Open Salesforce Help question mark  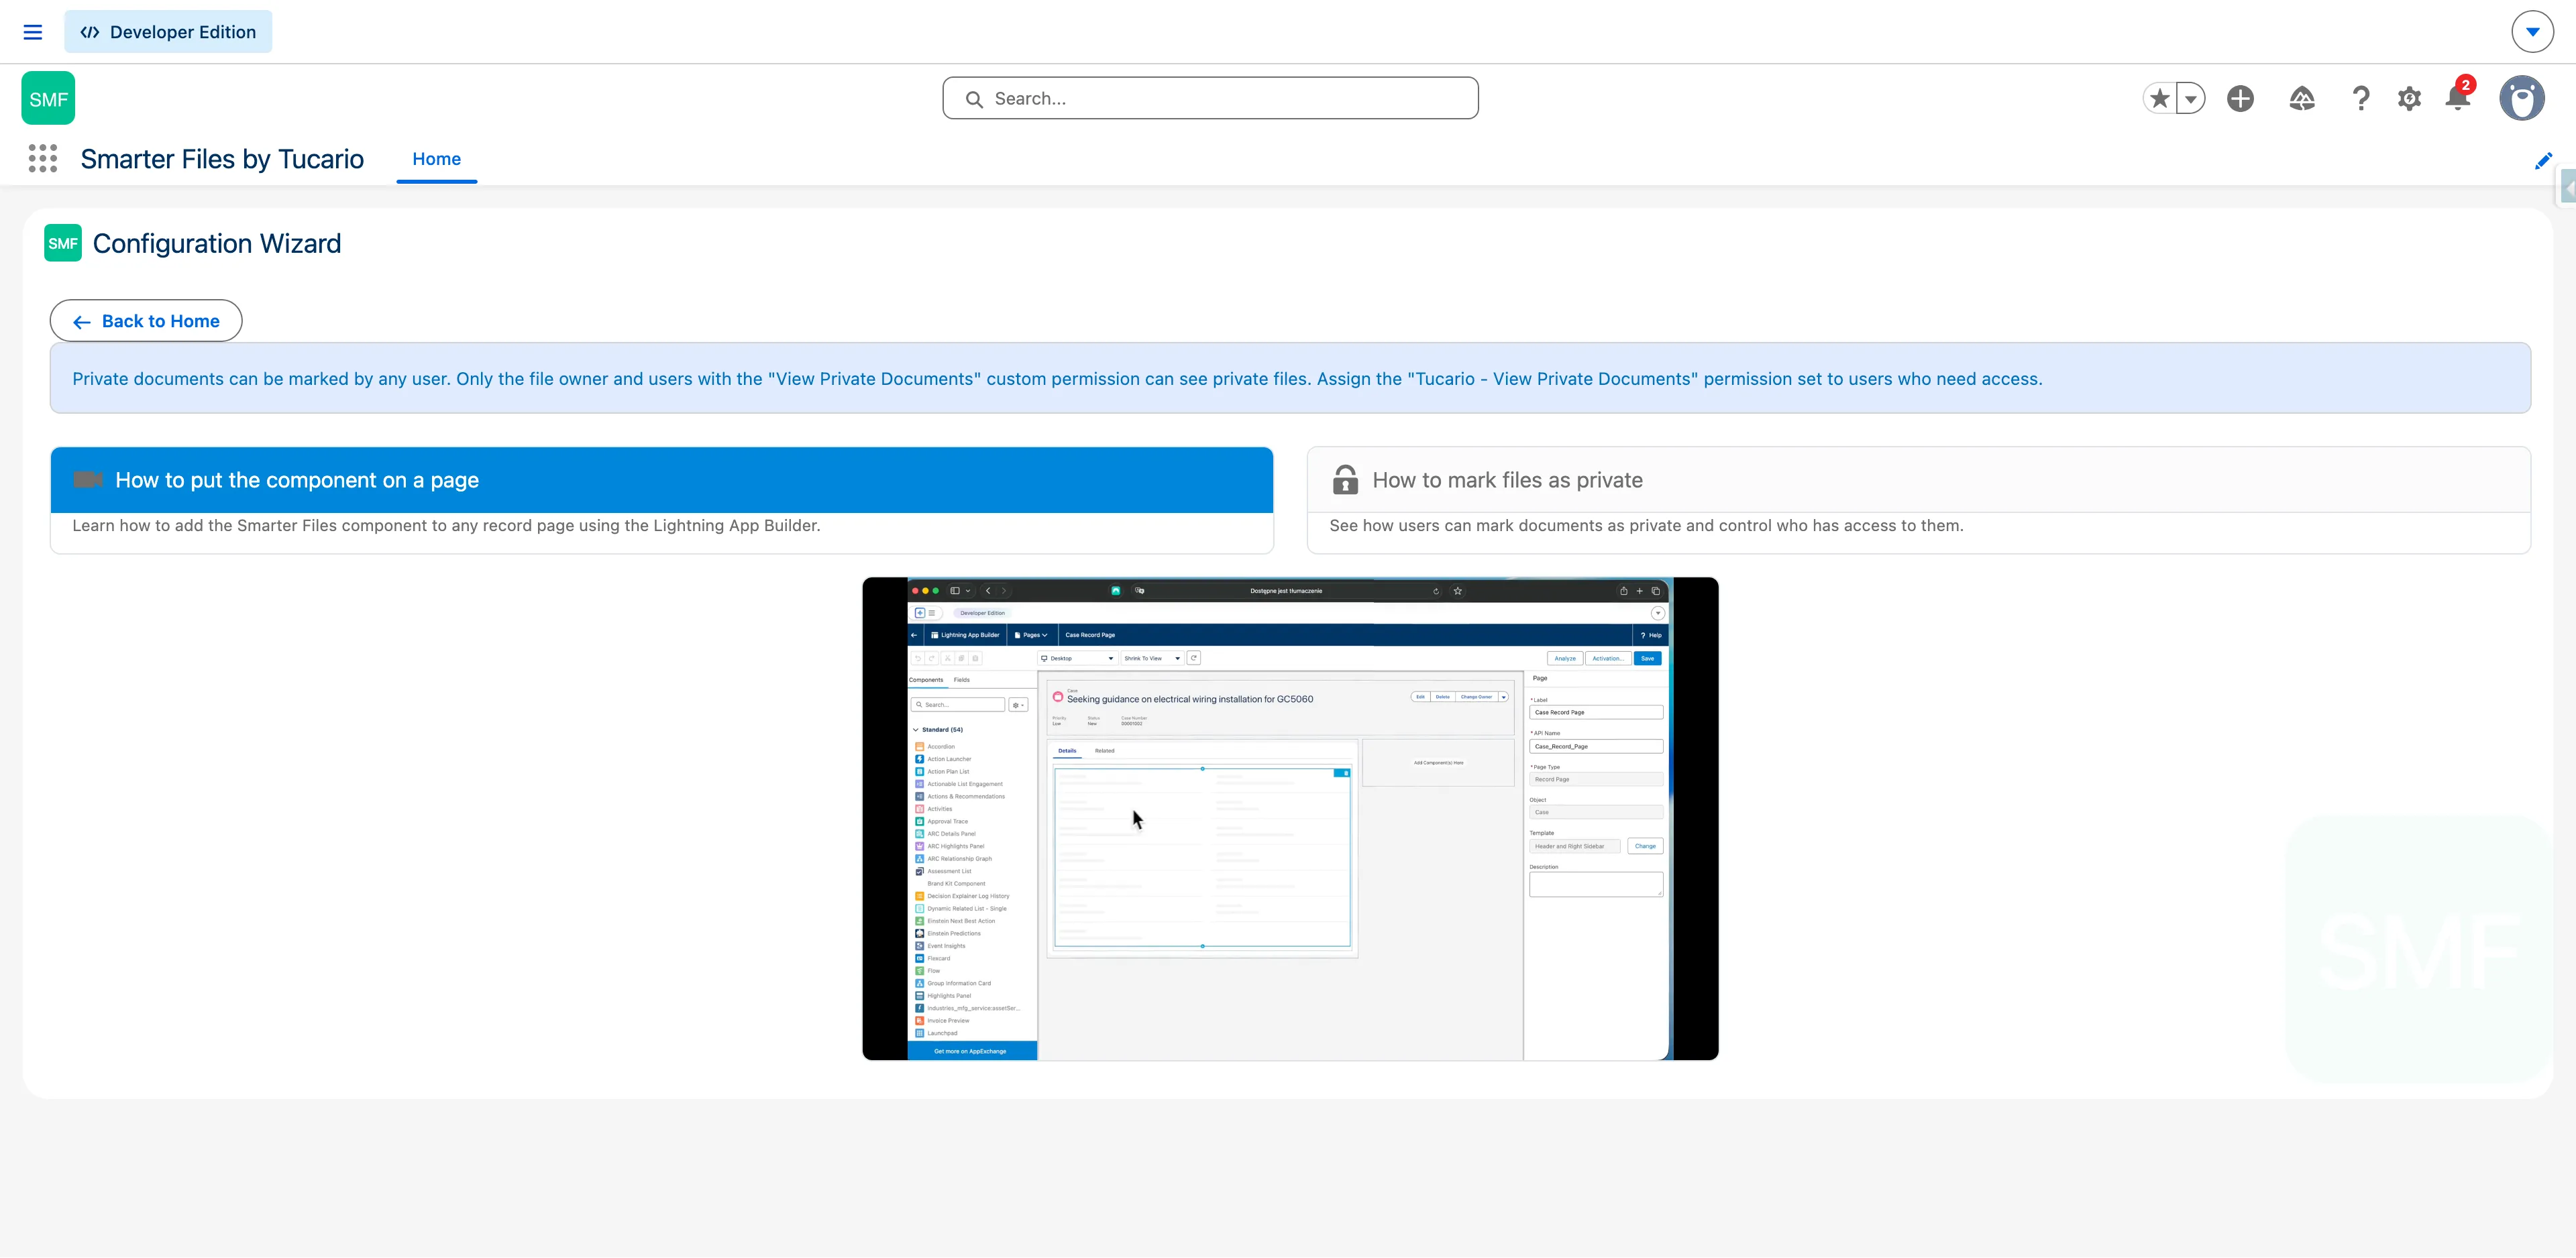coord(2361,98)
